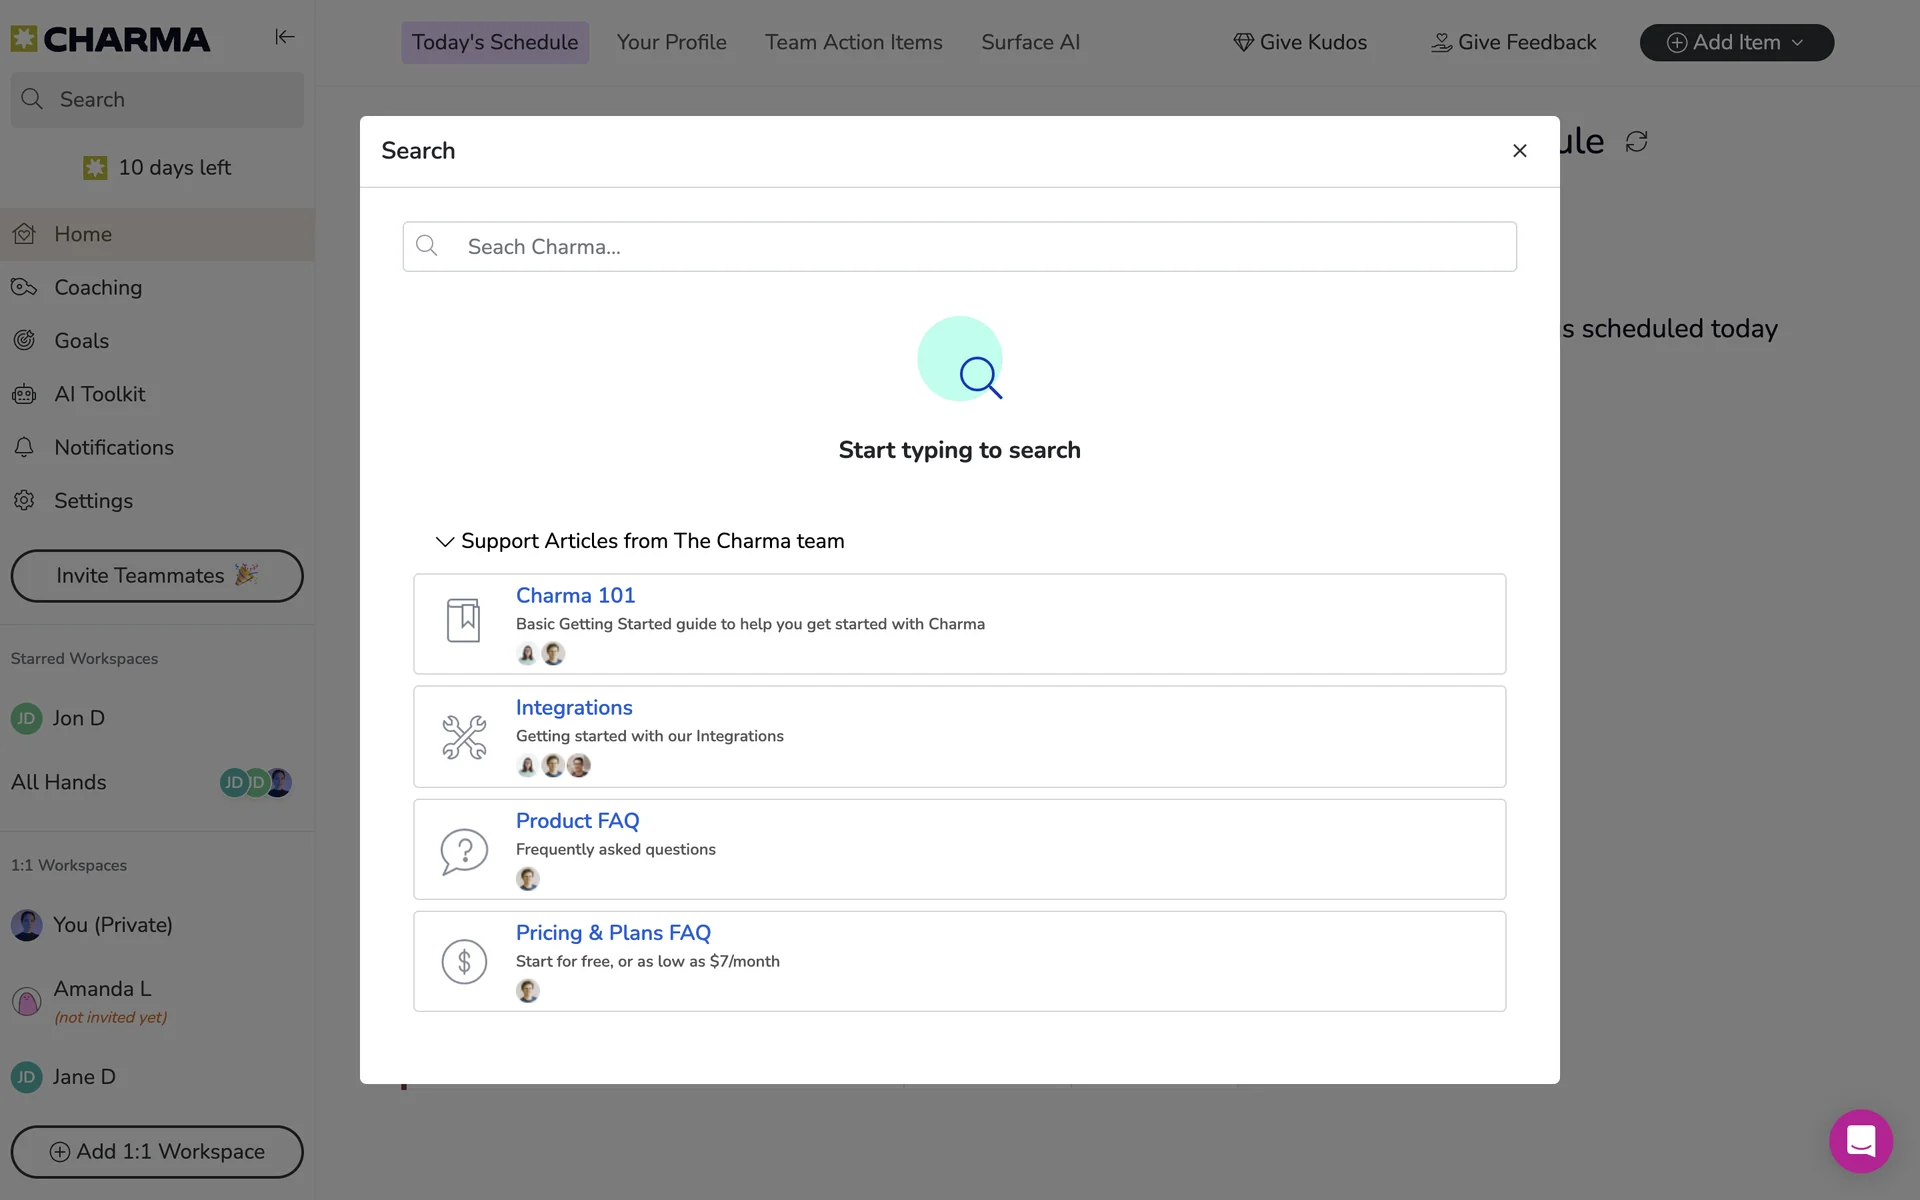
Task: Open the Charma 101 article link
Action: (x=575, y=595)
